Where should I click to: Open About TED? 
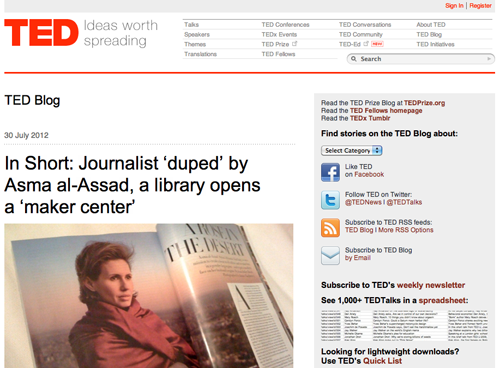coord(431,25)
